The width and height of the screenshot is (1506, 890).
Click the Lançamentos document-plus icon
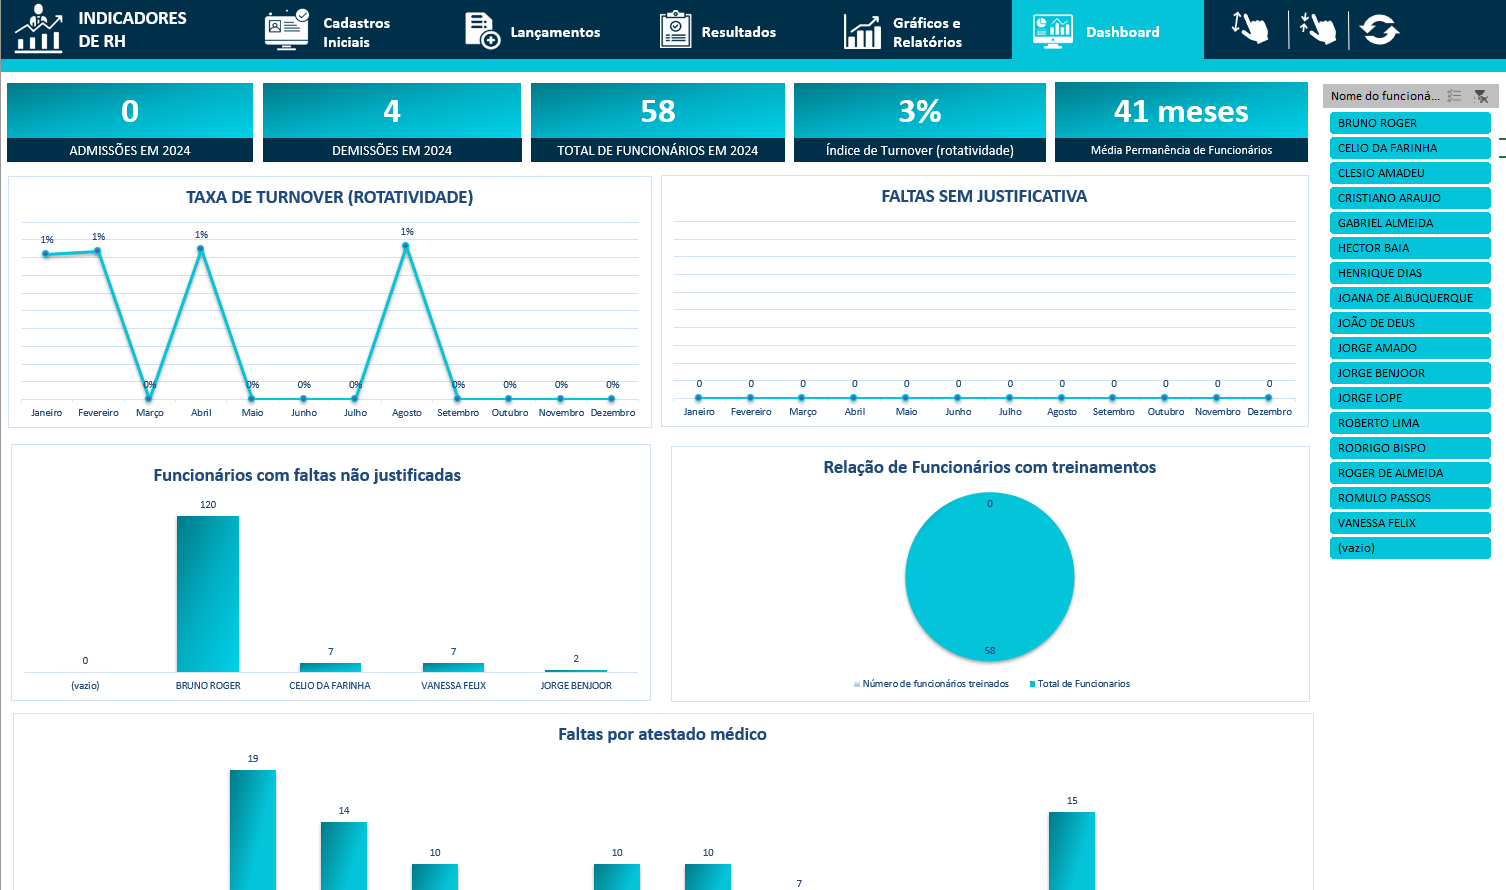pos(482,31)
